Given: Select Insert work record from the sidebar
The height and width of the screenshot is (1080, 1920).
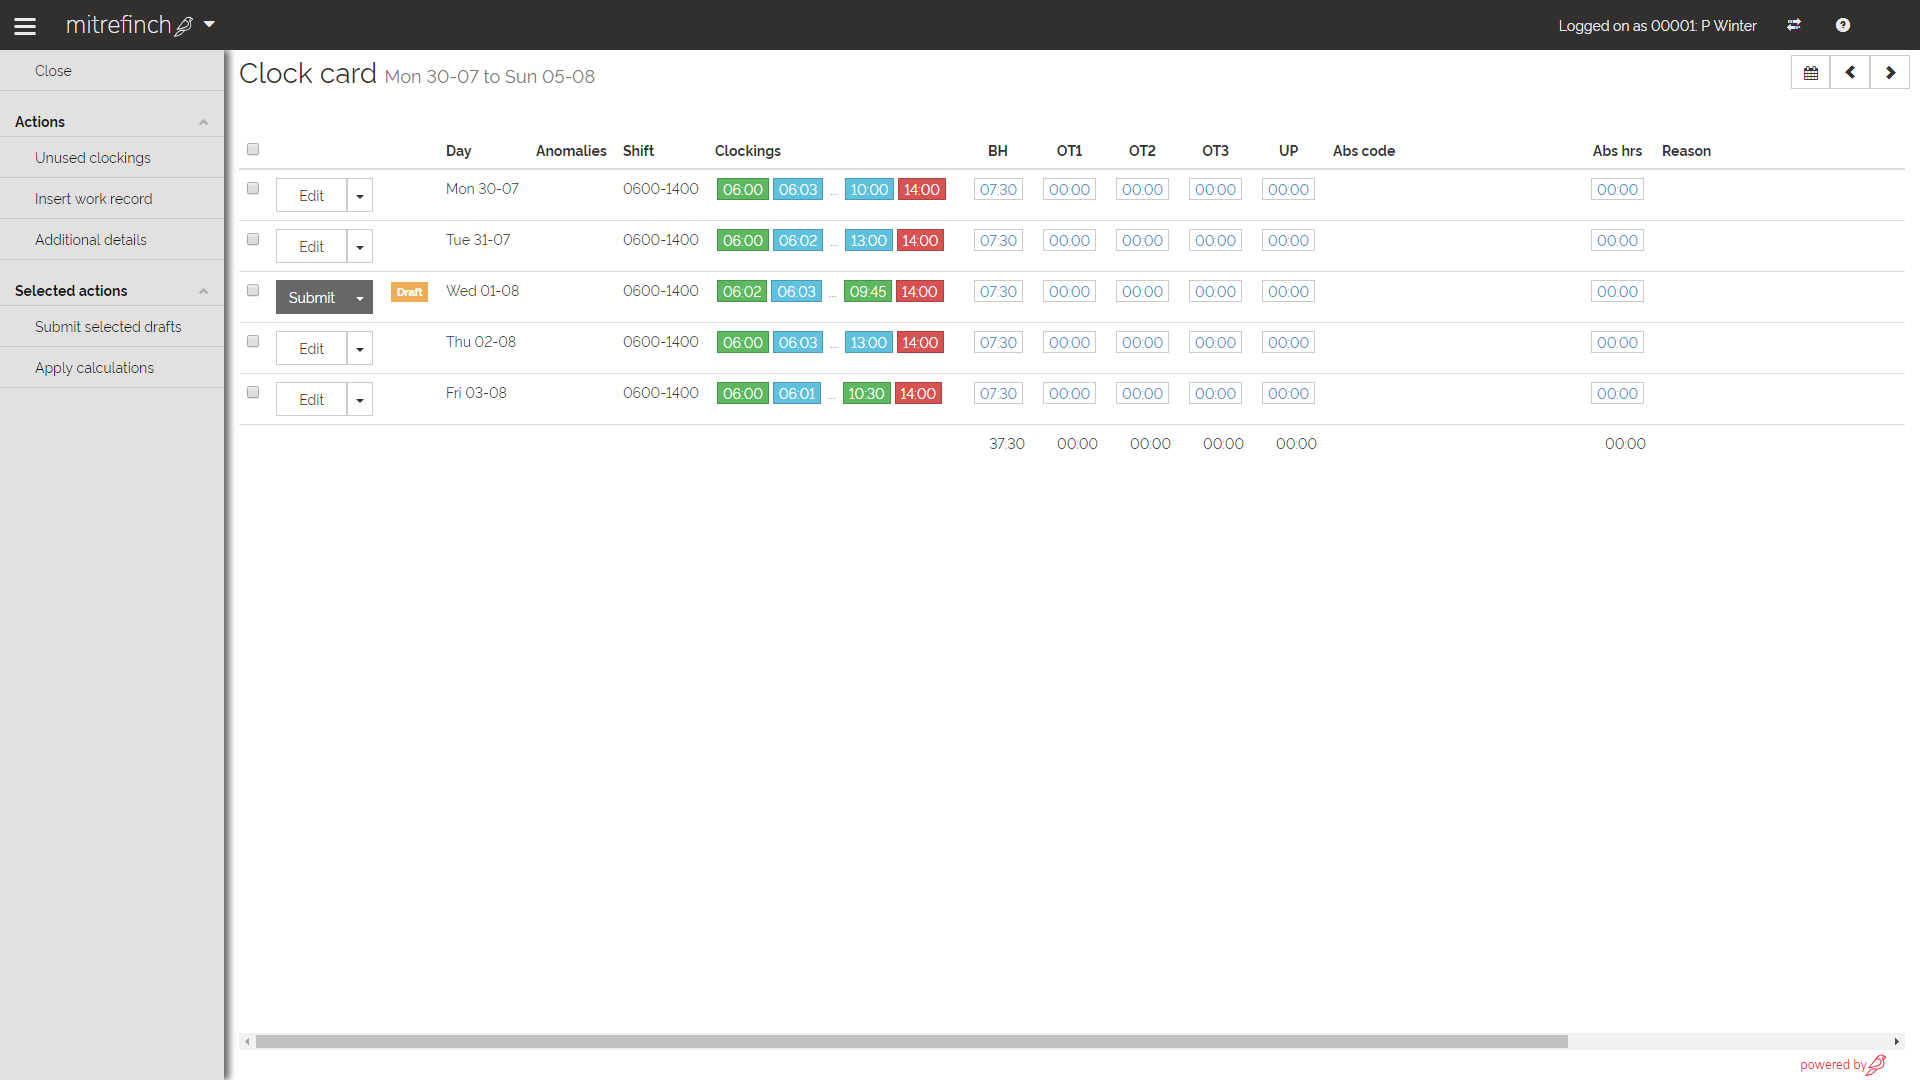Looking at the screenshot, I should click(x=93, y=198).
